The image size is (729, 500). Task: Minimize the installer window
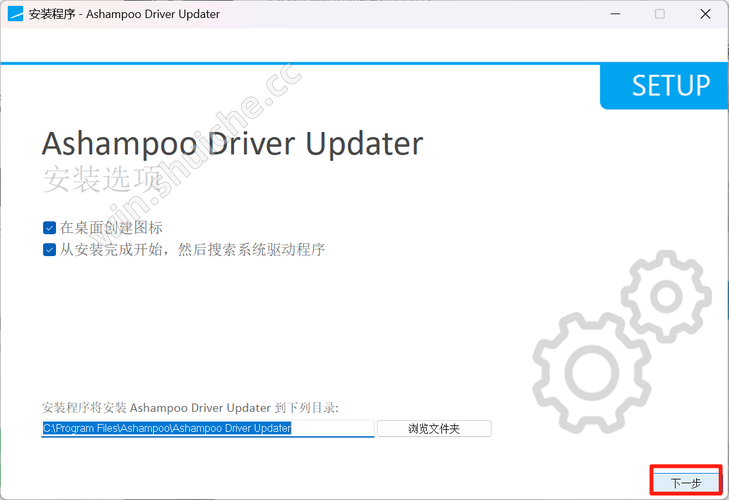616,14
